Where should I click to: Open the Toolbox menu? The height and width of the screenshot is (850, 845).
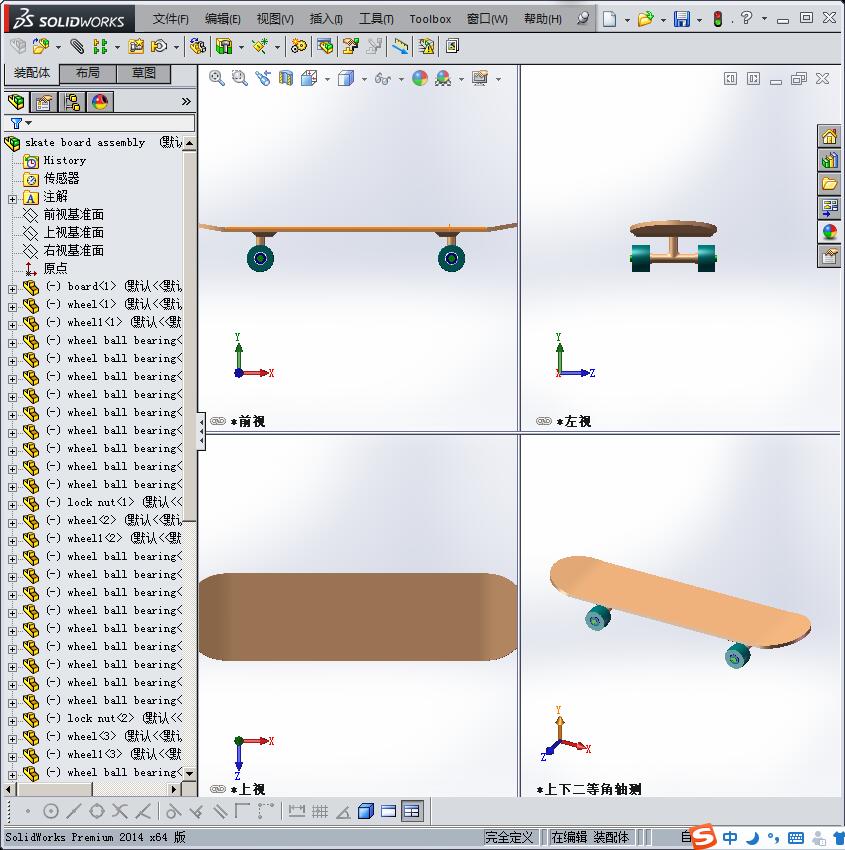(430, 19)
